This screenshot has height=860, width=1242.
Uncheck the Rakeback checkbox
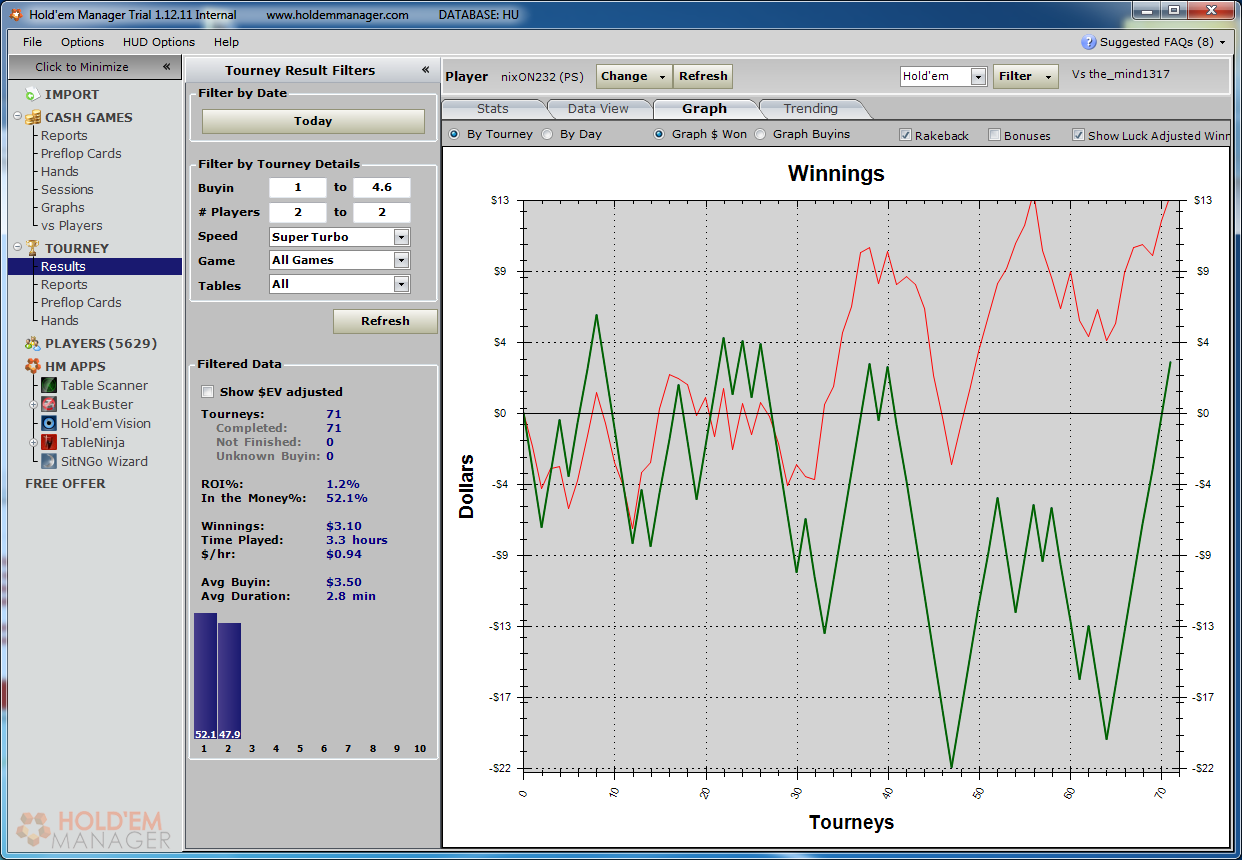[x=905, y=135]
